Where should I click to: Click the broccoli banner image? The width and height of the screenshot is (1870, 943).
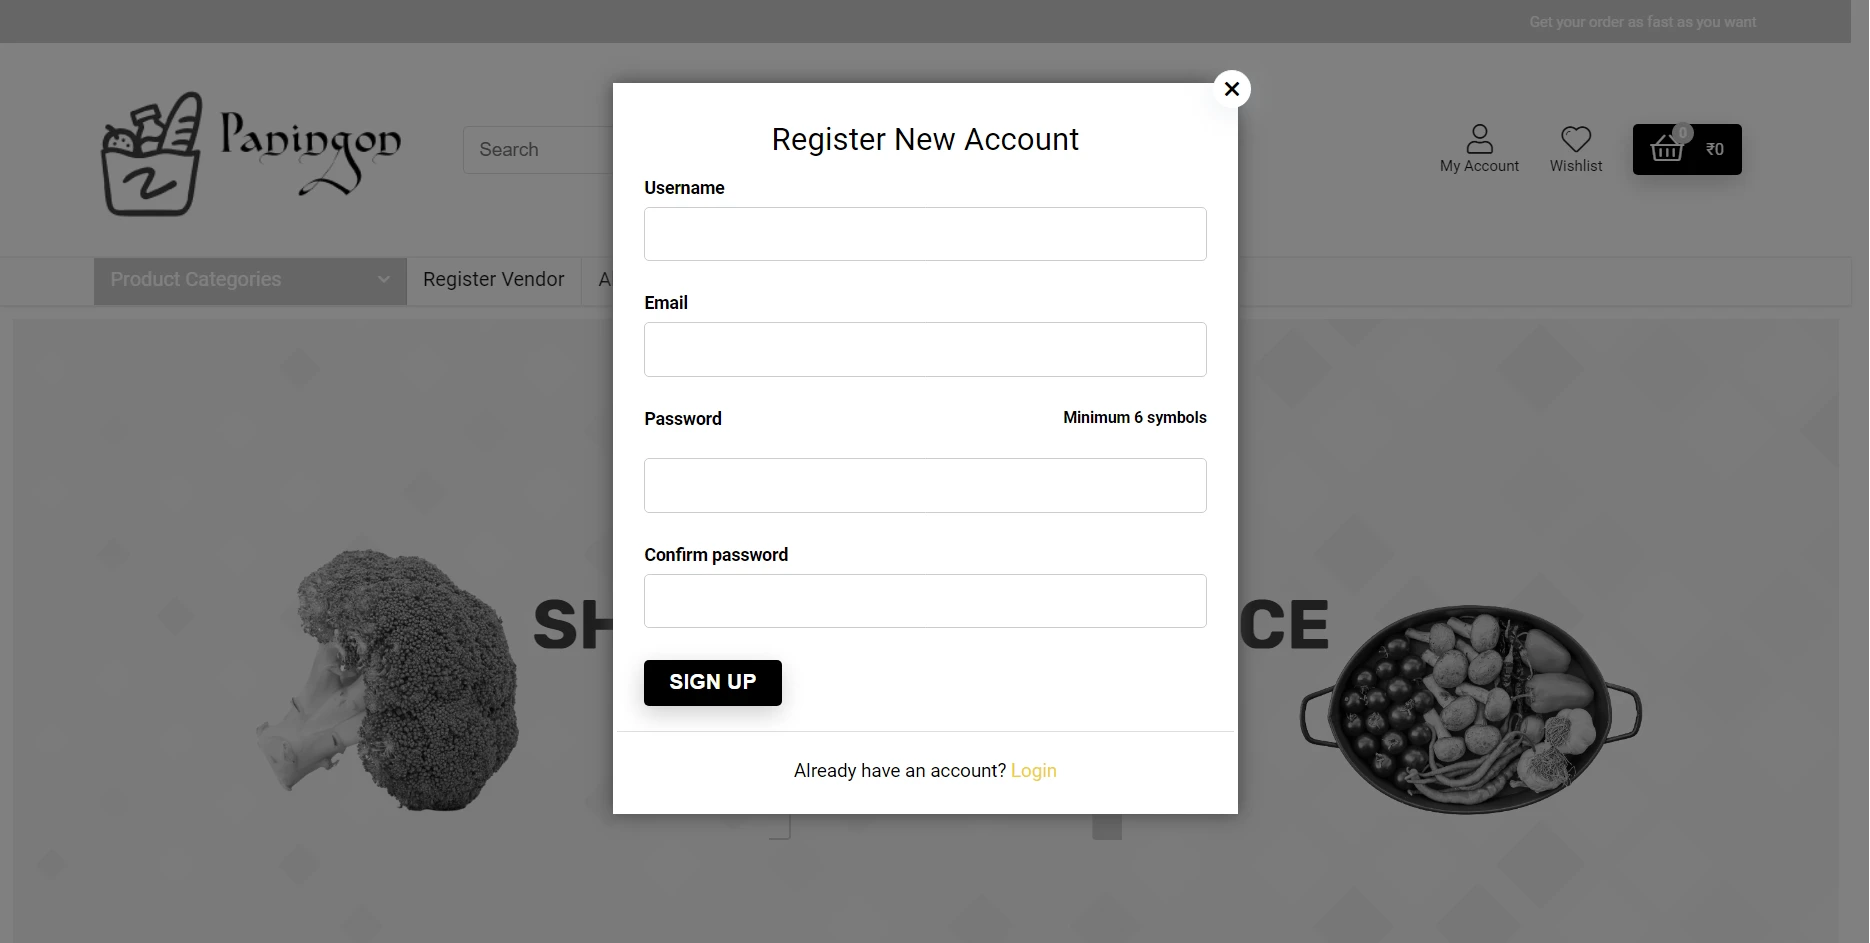[x=387, y=680]
